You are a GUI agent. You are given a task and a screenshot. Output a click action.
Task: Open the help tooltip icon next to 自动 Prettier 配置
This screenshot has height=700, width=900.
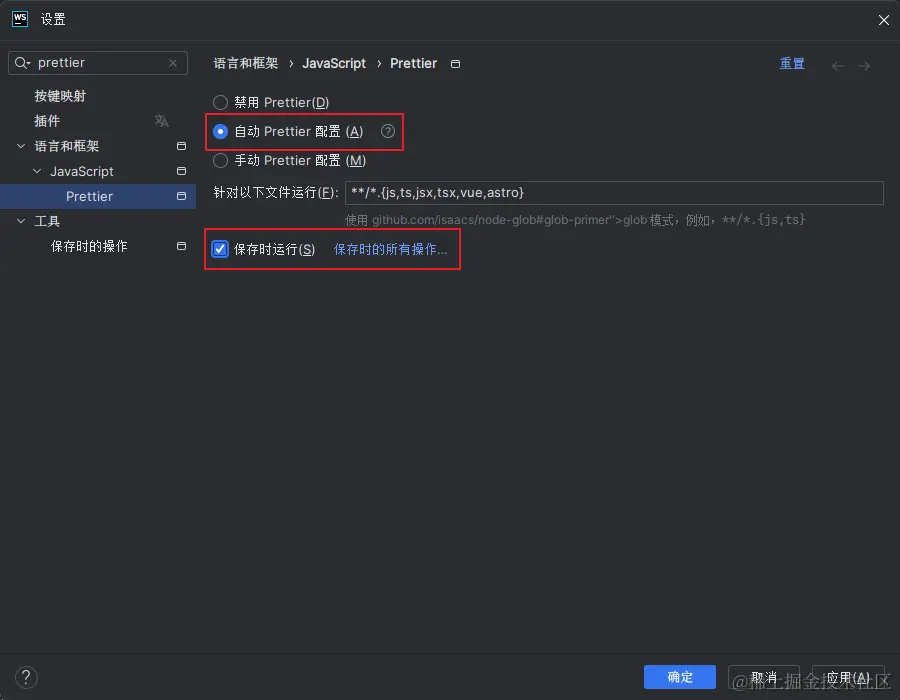click(388, 131)
